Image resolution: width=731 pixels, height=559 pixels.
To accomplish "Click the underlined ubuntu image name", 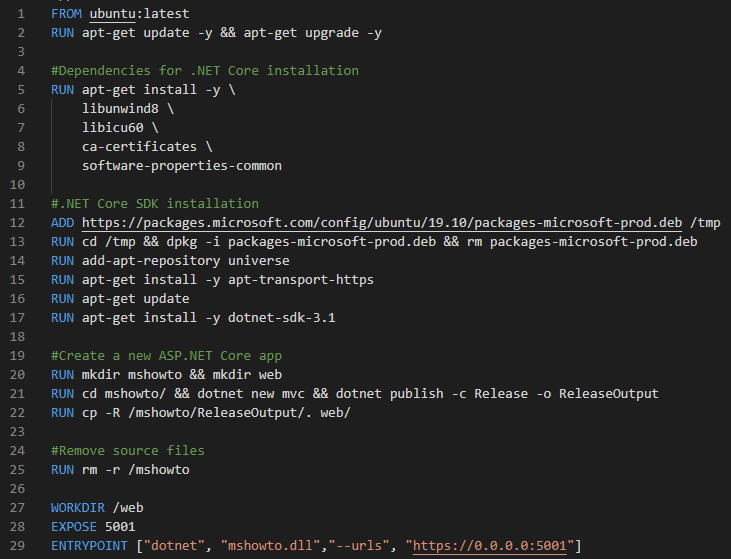I will 112,14.
